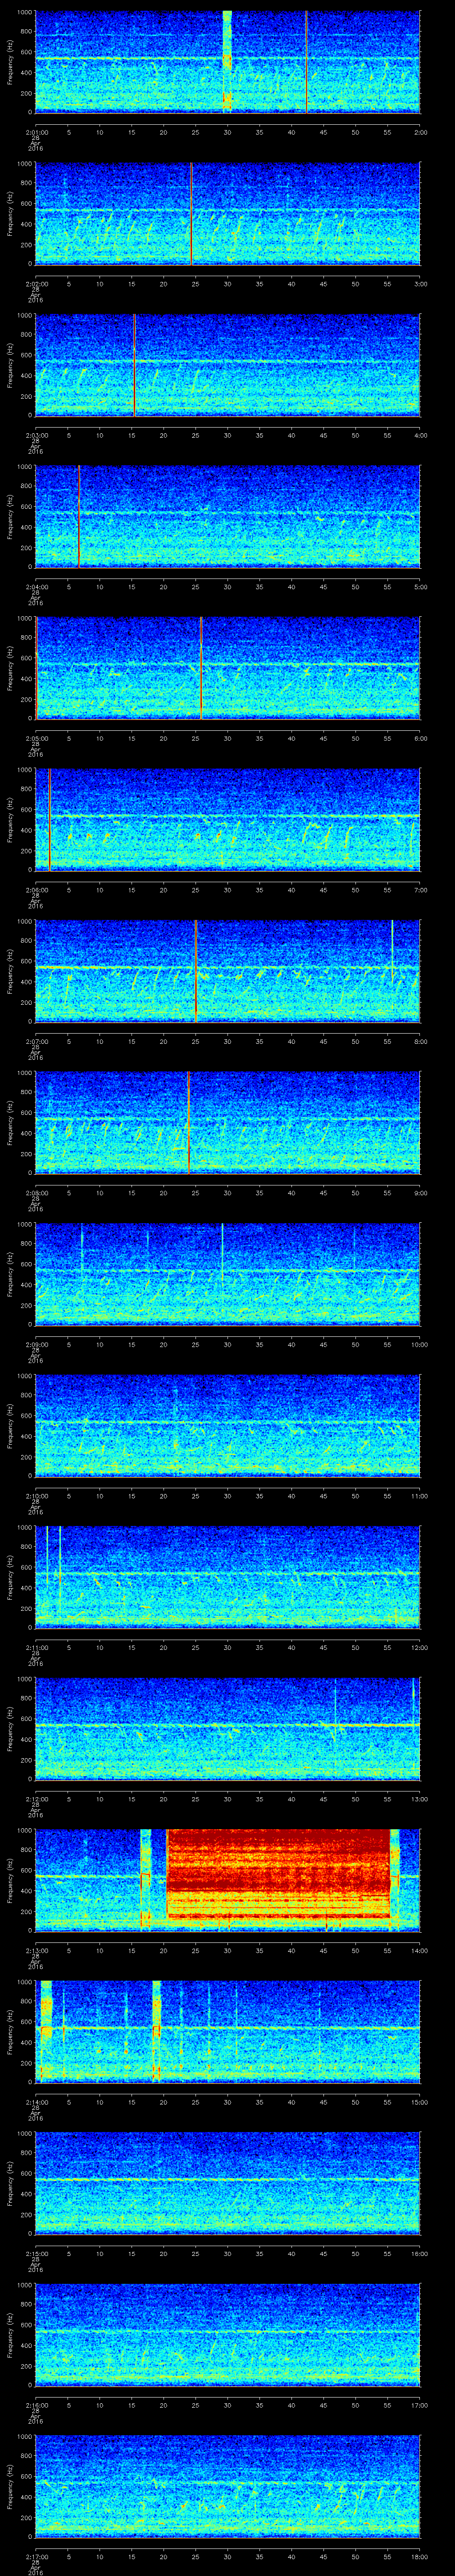Screen dimensions: 455x2576
Task: Click the 45-second tick label under the 2:12:00 panel
Action: [x=323, y=1798]
